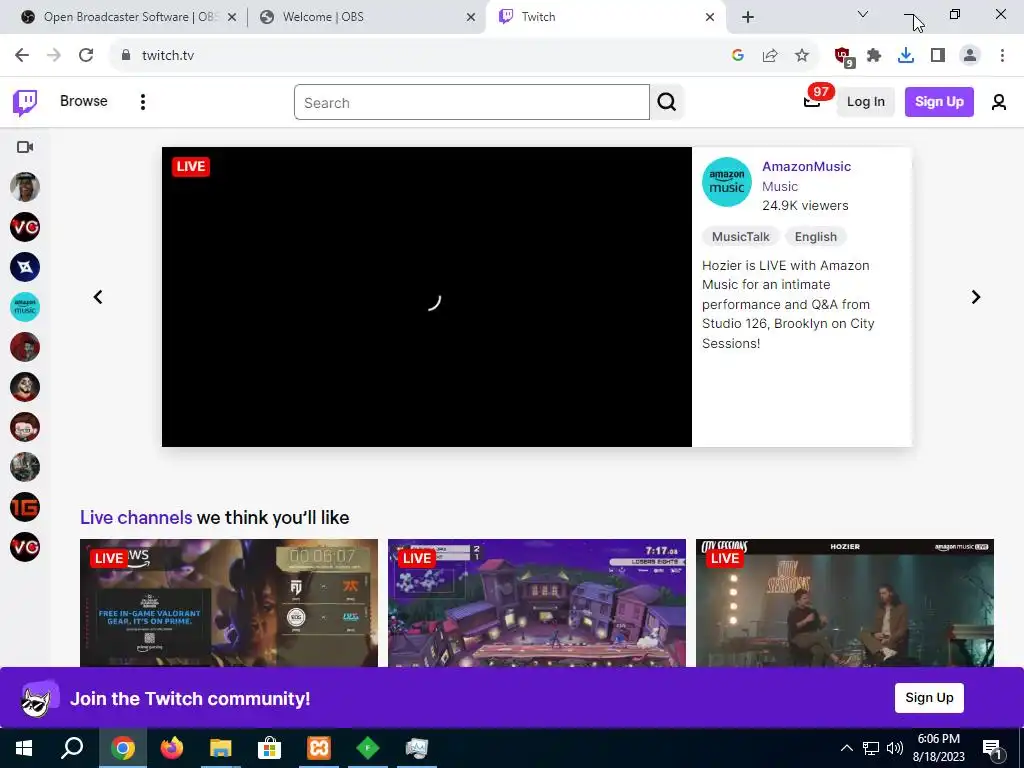Switch to Welcome | OBS tab

(366, 17)
